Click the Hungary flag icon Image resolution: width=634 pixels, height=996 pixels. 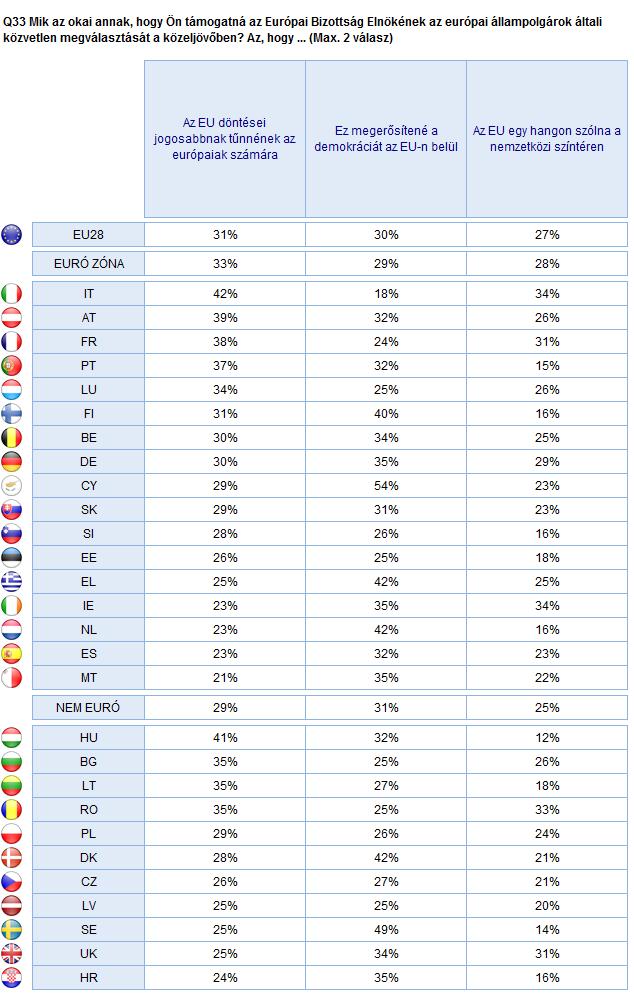11,738
